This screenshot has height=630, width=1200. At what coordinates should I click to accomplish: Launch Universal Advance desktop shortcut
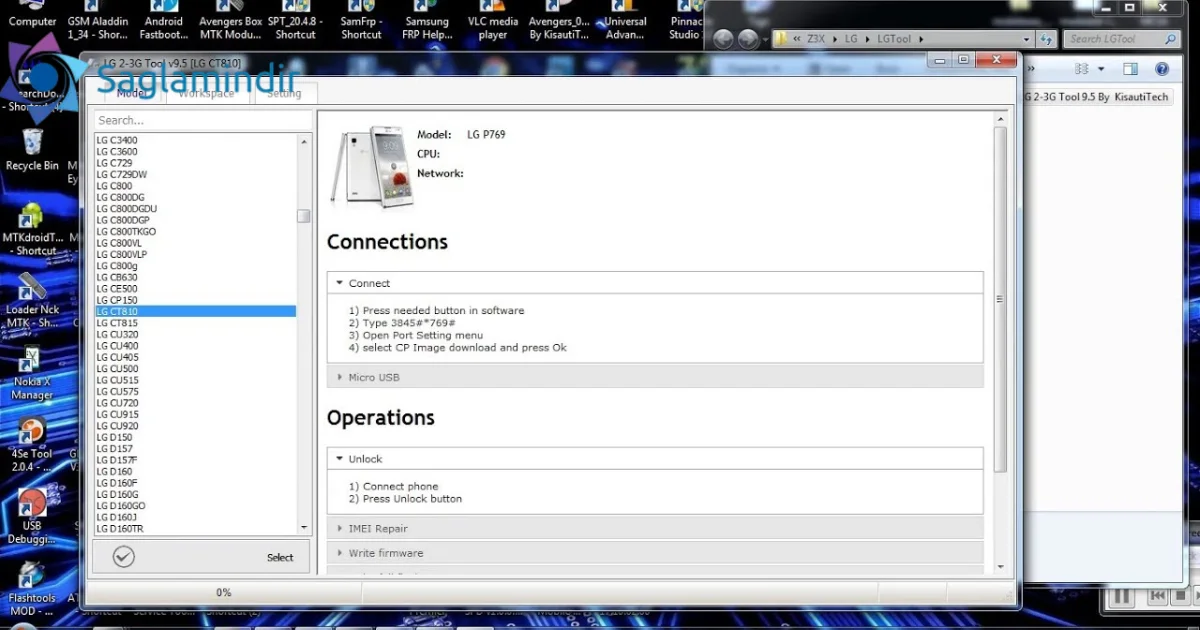tap(626, 20)
